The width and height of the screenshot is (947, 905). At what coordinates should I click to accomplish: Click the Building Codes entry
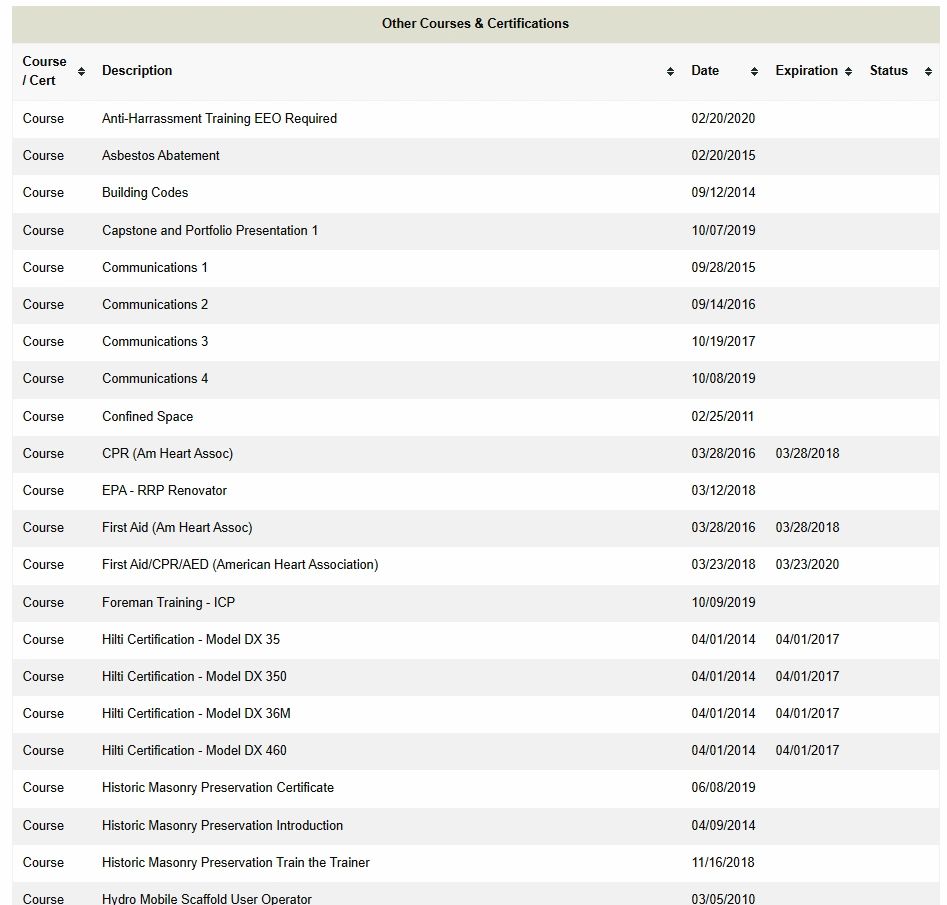click(145, 193)
